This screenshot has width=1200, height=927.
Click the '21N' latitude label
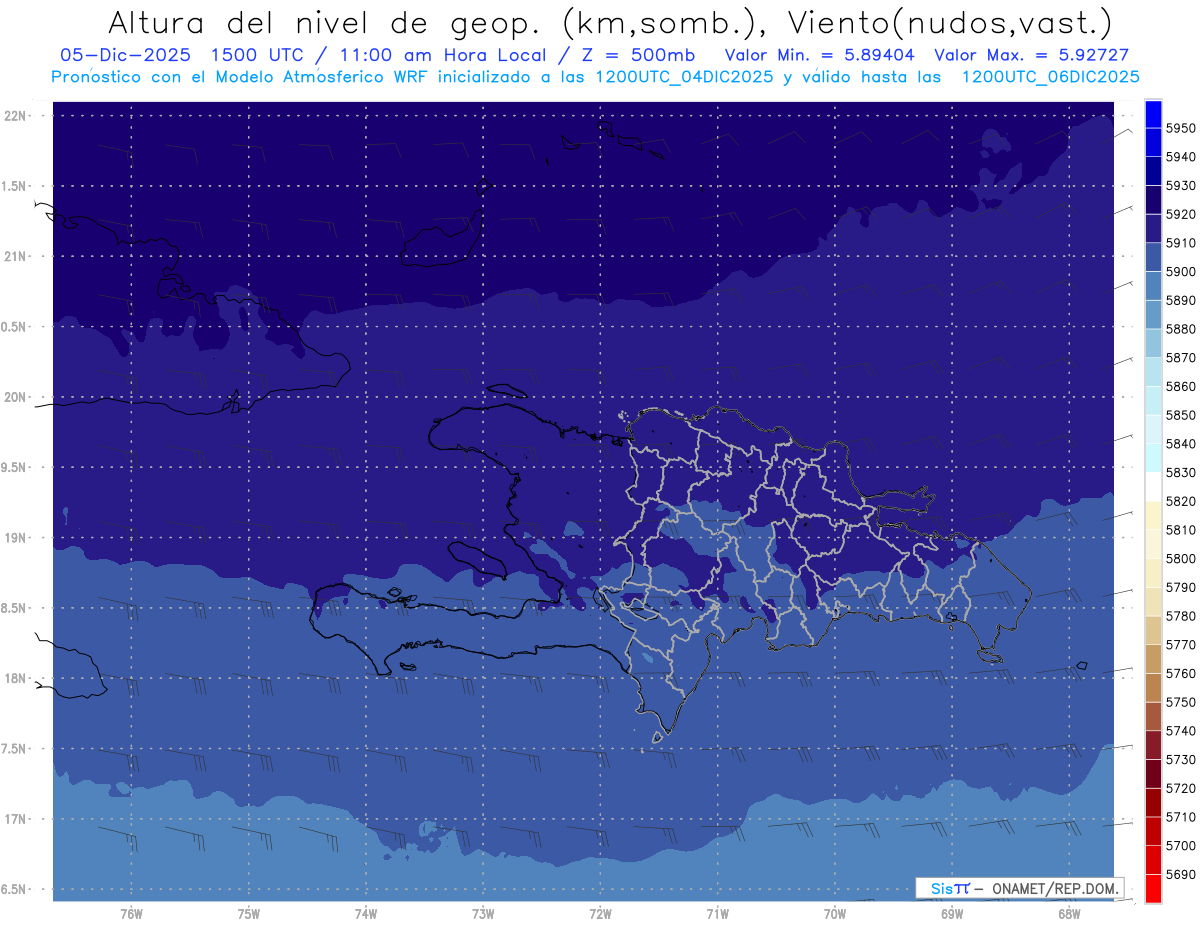click(15, 256)
